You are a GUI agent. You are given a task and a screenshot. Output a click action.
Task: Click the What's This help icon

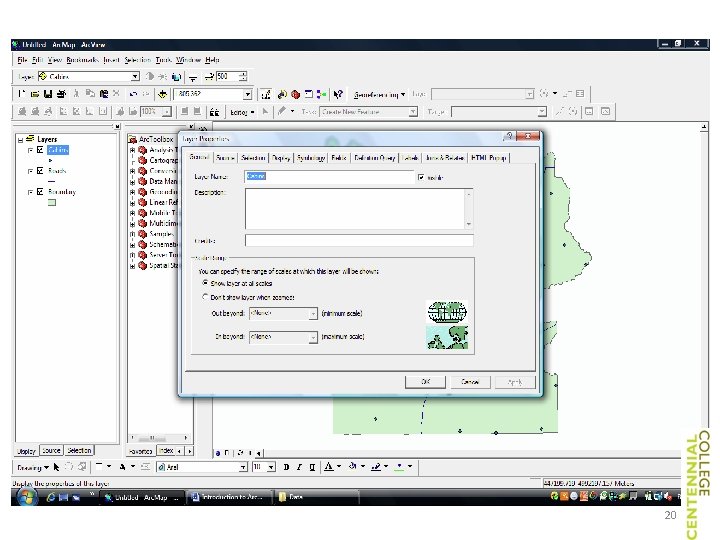338,94
